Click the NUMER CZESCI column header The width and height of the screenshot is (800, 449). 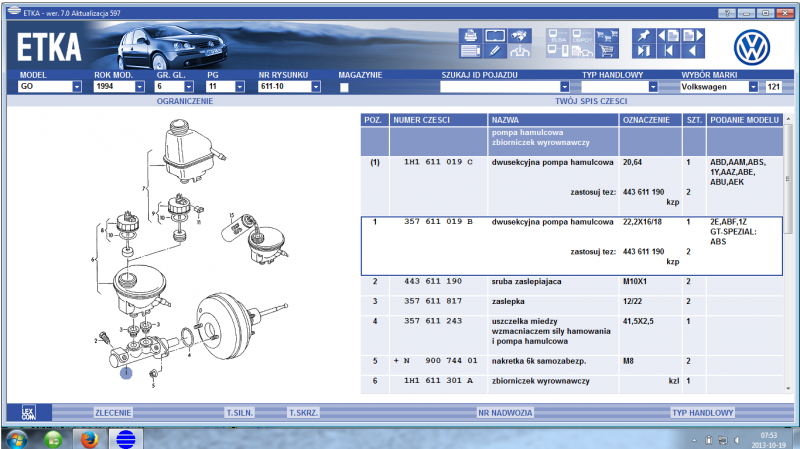coord(439,120)
